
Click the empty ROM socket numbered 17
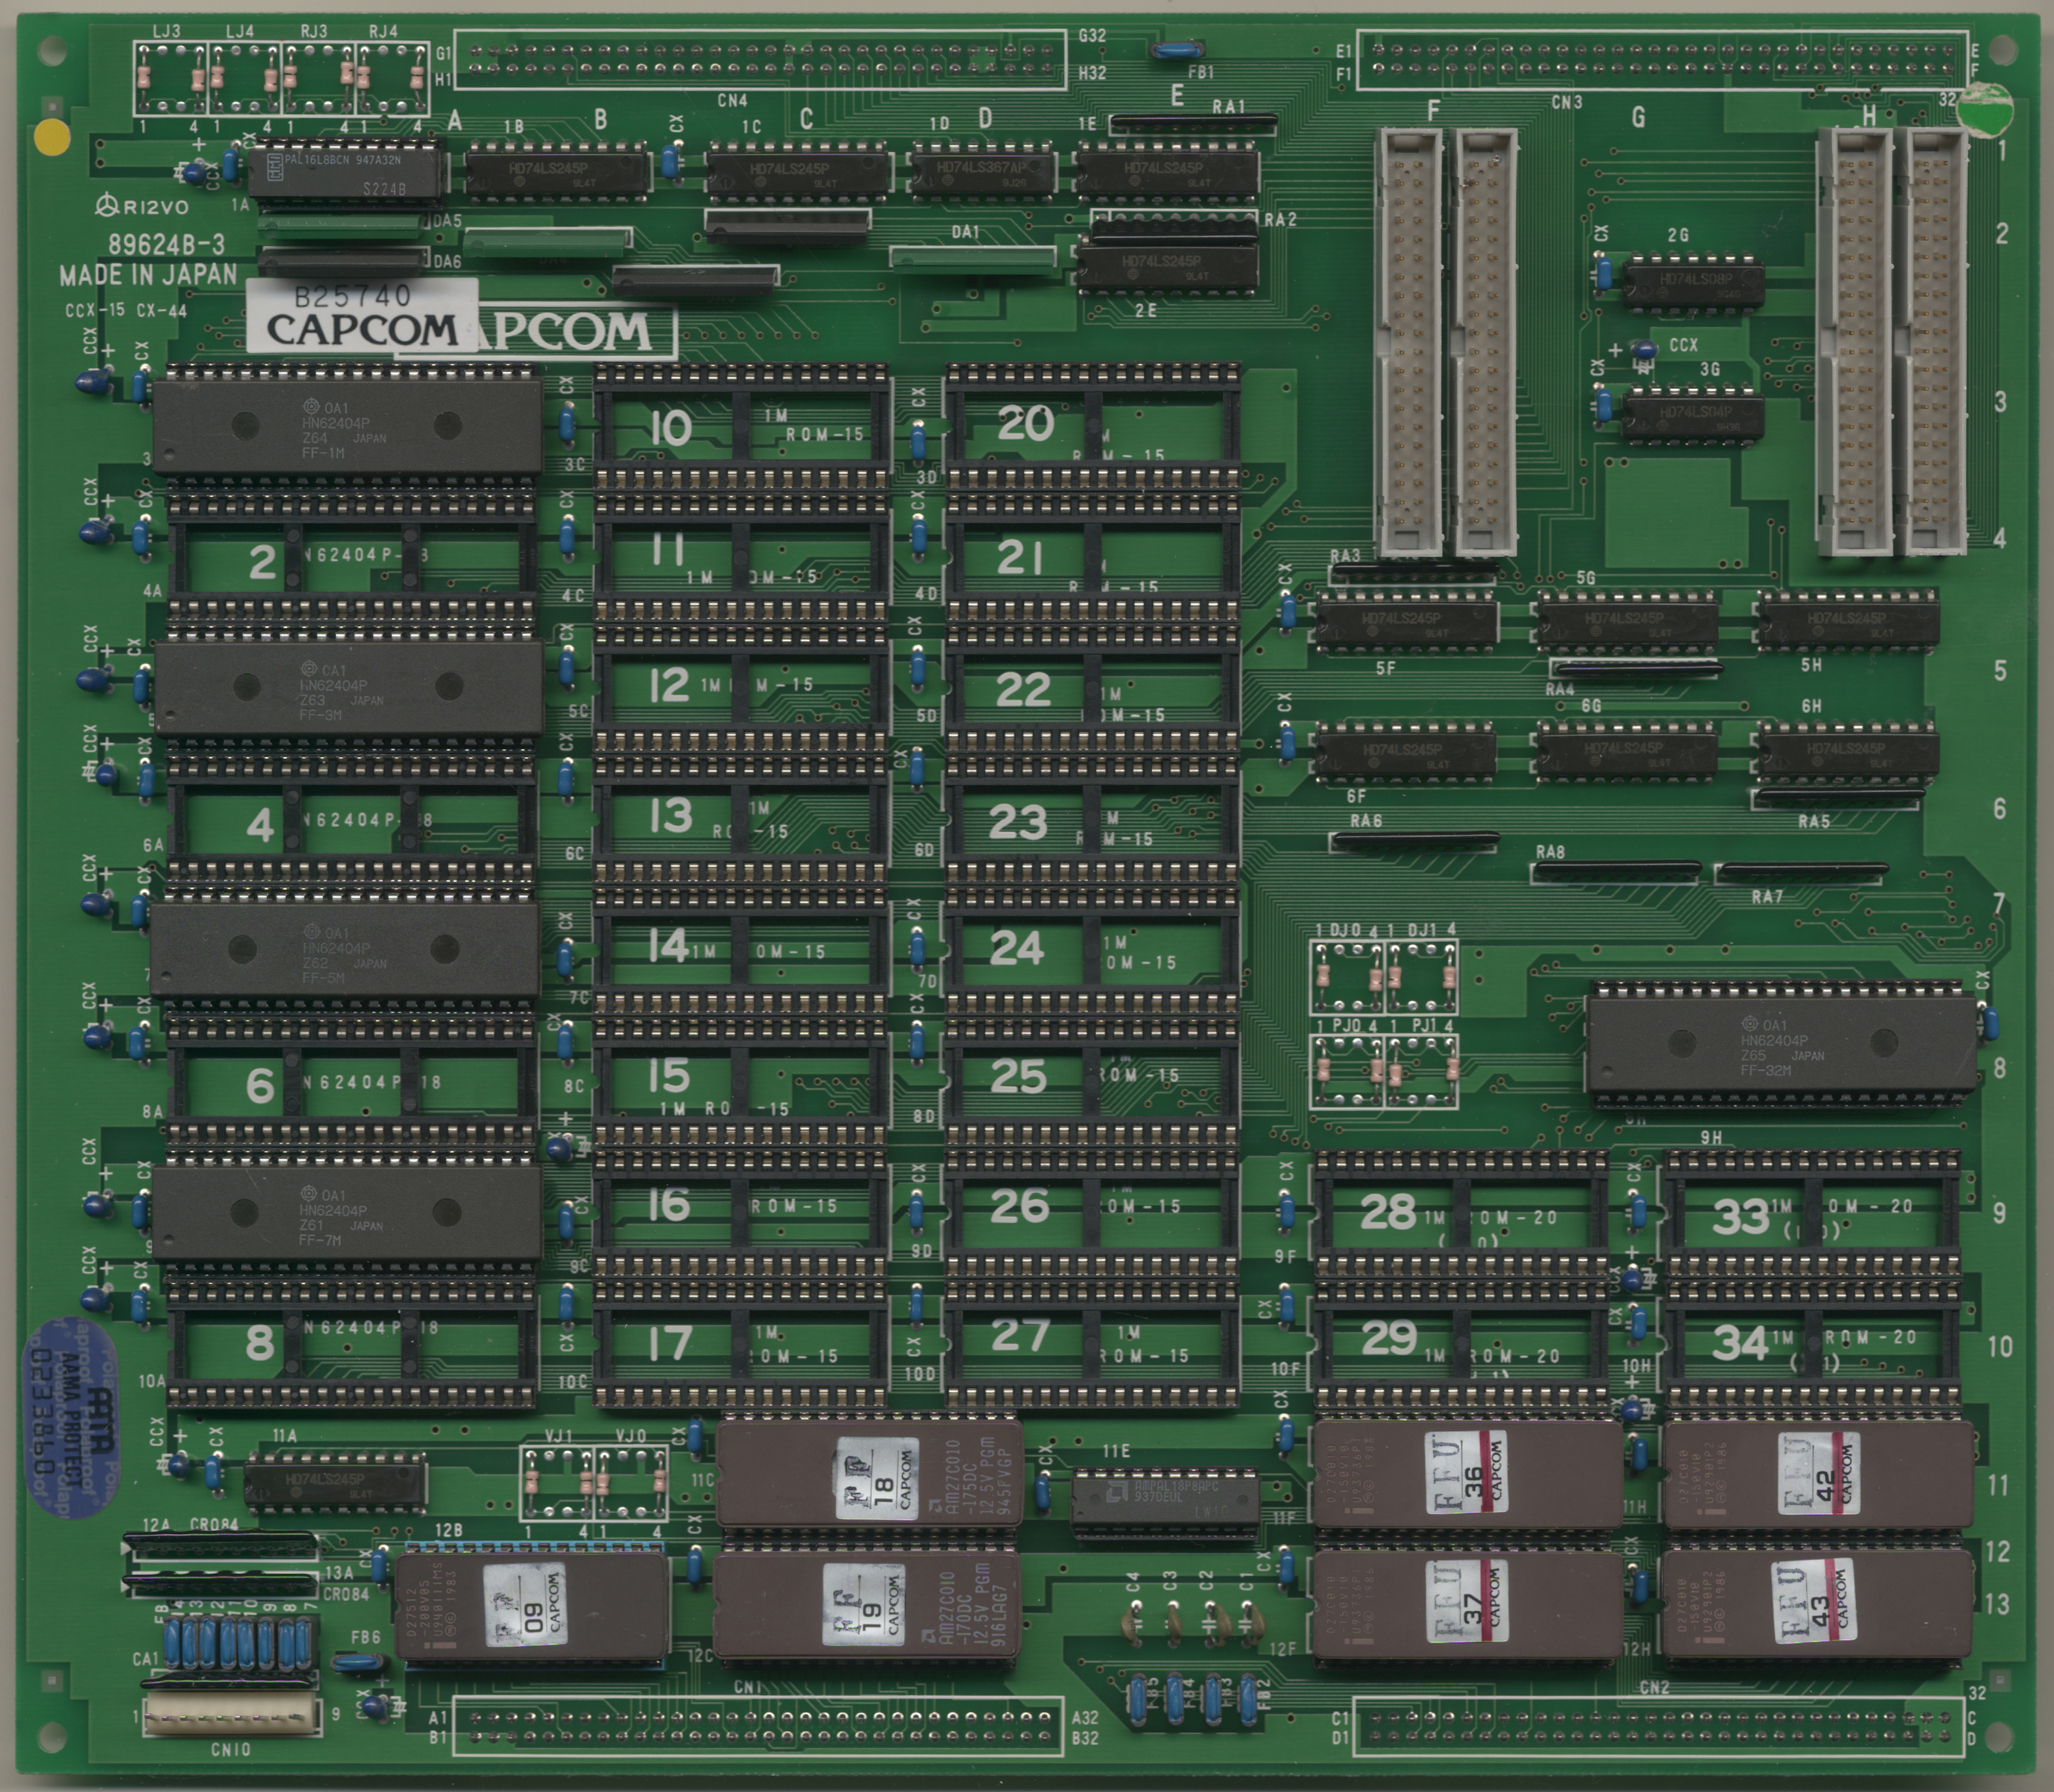tap(741, 1345)
